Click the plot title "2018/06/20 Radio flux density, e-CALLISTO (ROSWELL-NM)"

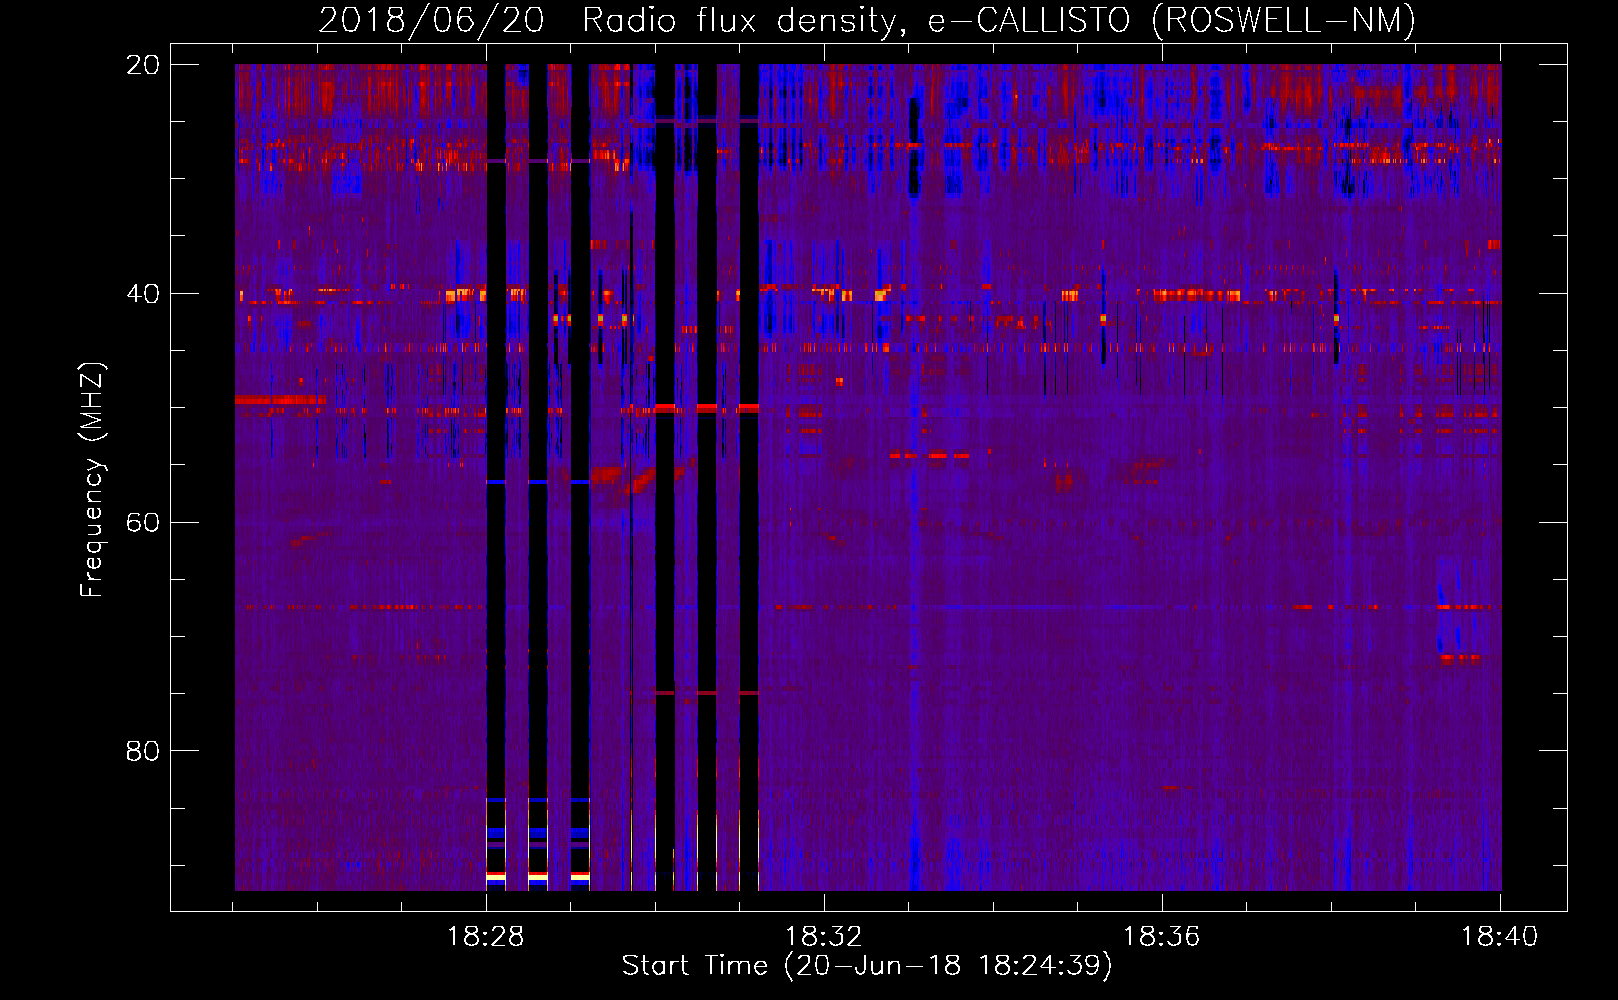click(867, 21)
